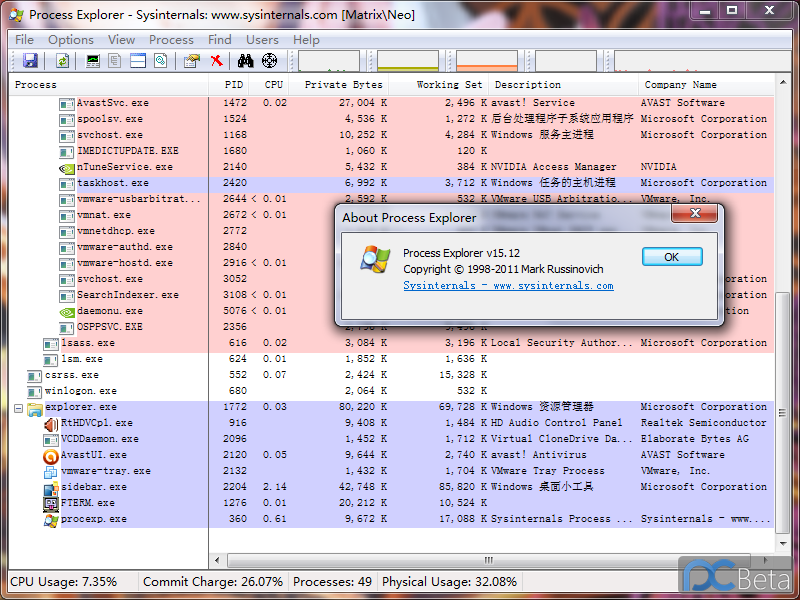Screen dimensions: 800x600
Task: Sort by the CPU column header
Action: [x=269, y=85]
